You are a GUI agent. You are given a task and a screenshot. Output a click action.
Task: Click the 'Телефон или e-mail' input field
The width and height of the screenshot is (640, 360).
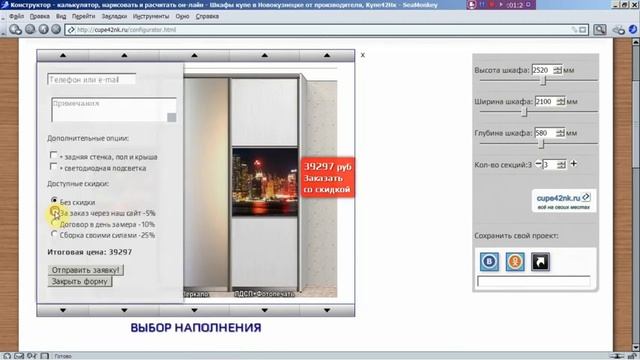pos(91,80)
